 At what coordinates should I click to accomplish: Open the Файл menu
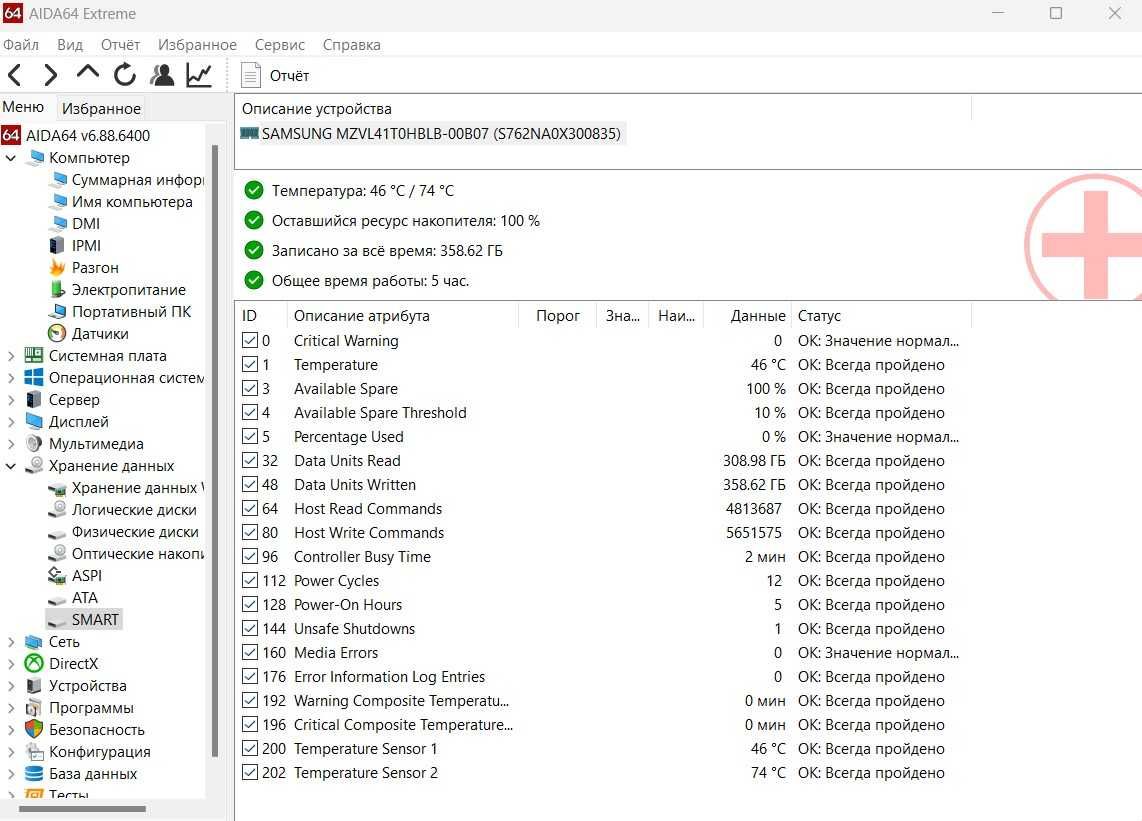tap(21, 44)
